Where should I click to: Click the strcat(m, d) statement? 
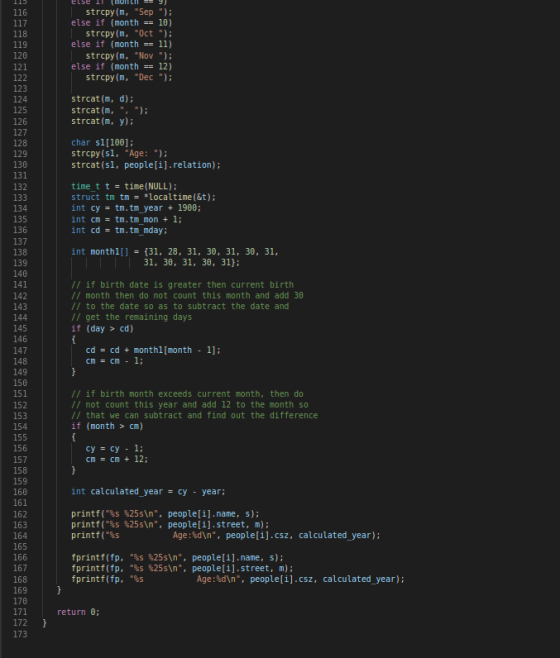tap(102, 99)
